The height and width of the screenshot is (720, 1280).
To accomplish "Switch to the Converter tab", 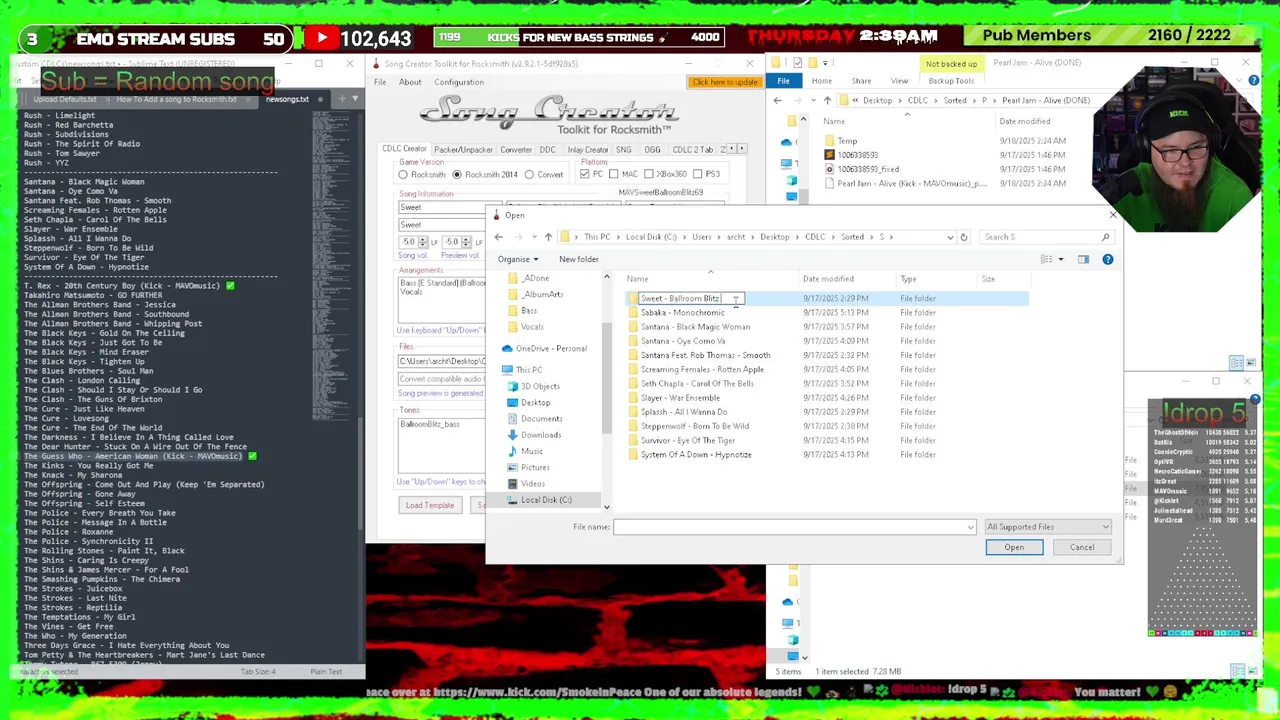I will point(516,150).
